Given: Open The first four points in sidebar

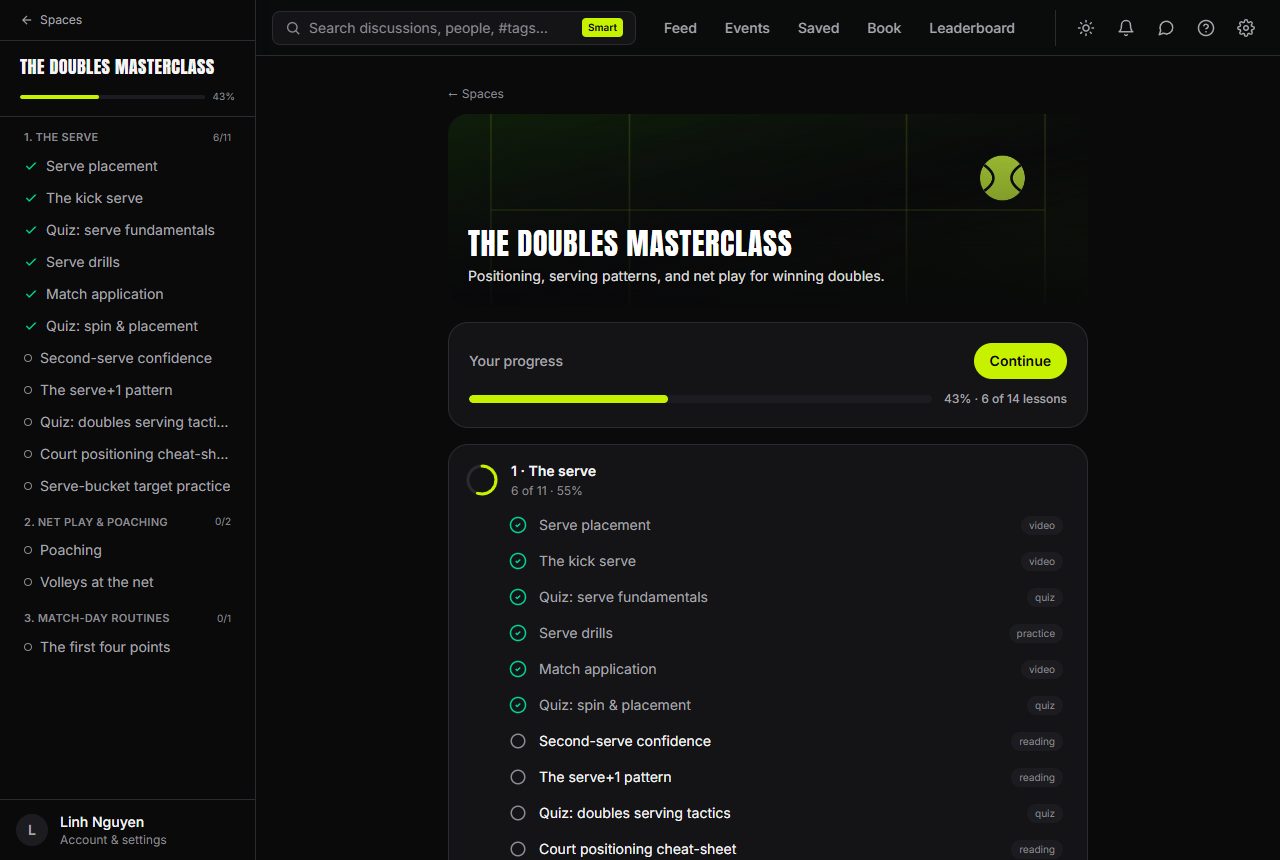Looking at the screenshot, I should point(127,647).
